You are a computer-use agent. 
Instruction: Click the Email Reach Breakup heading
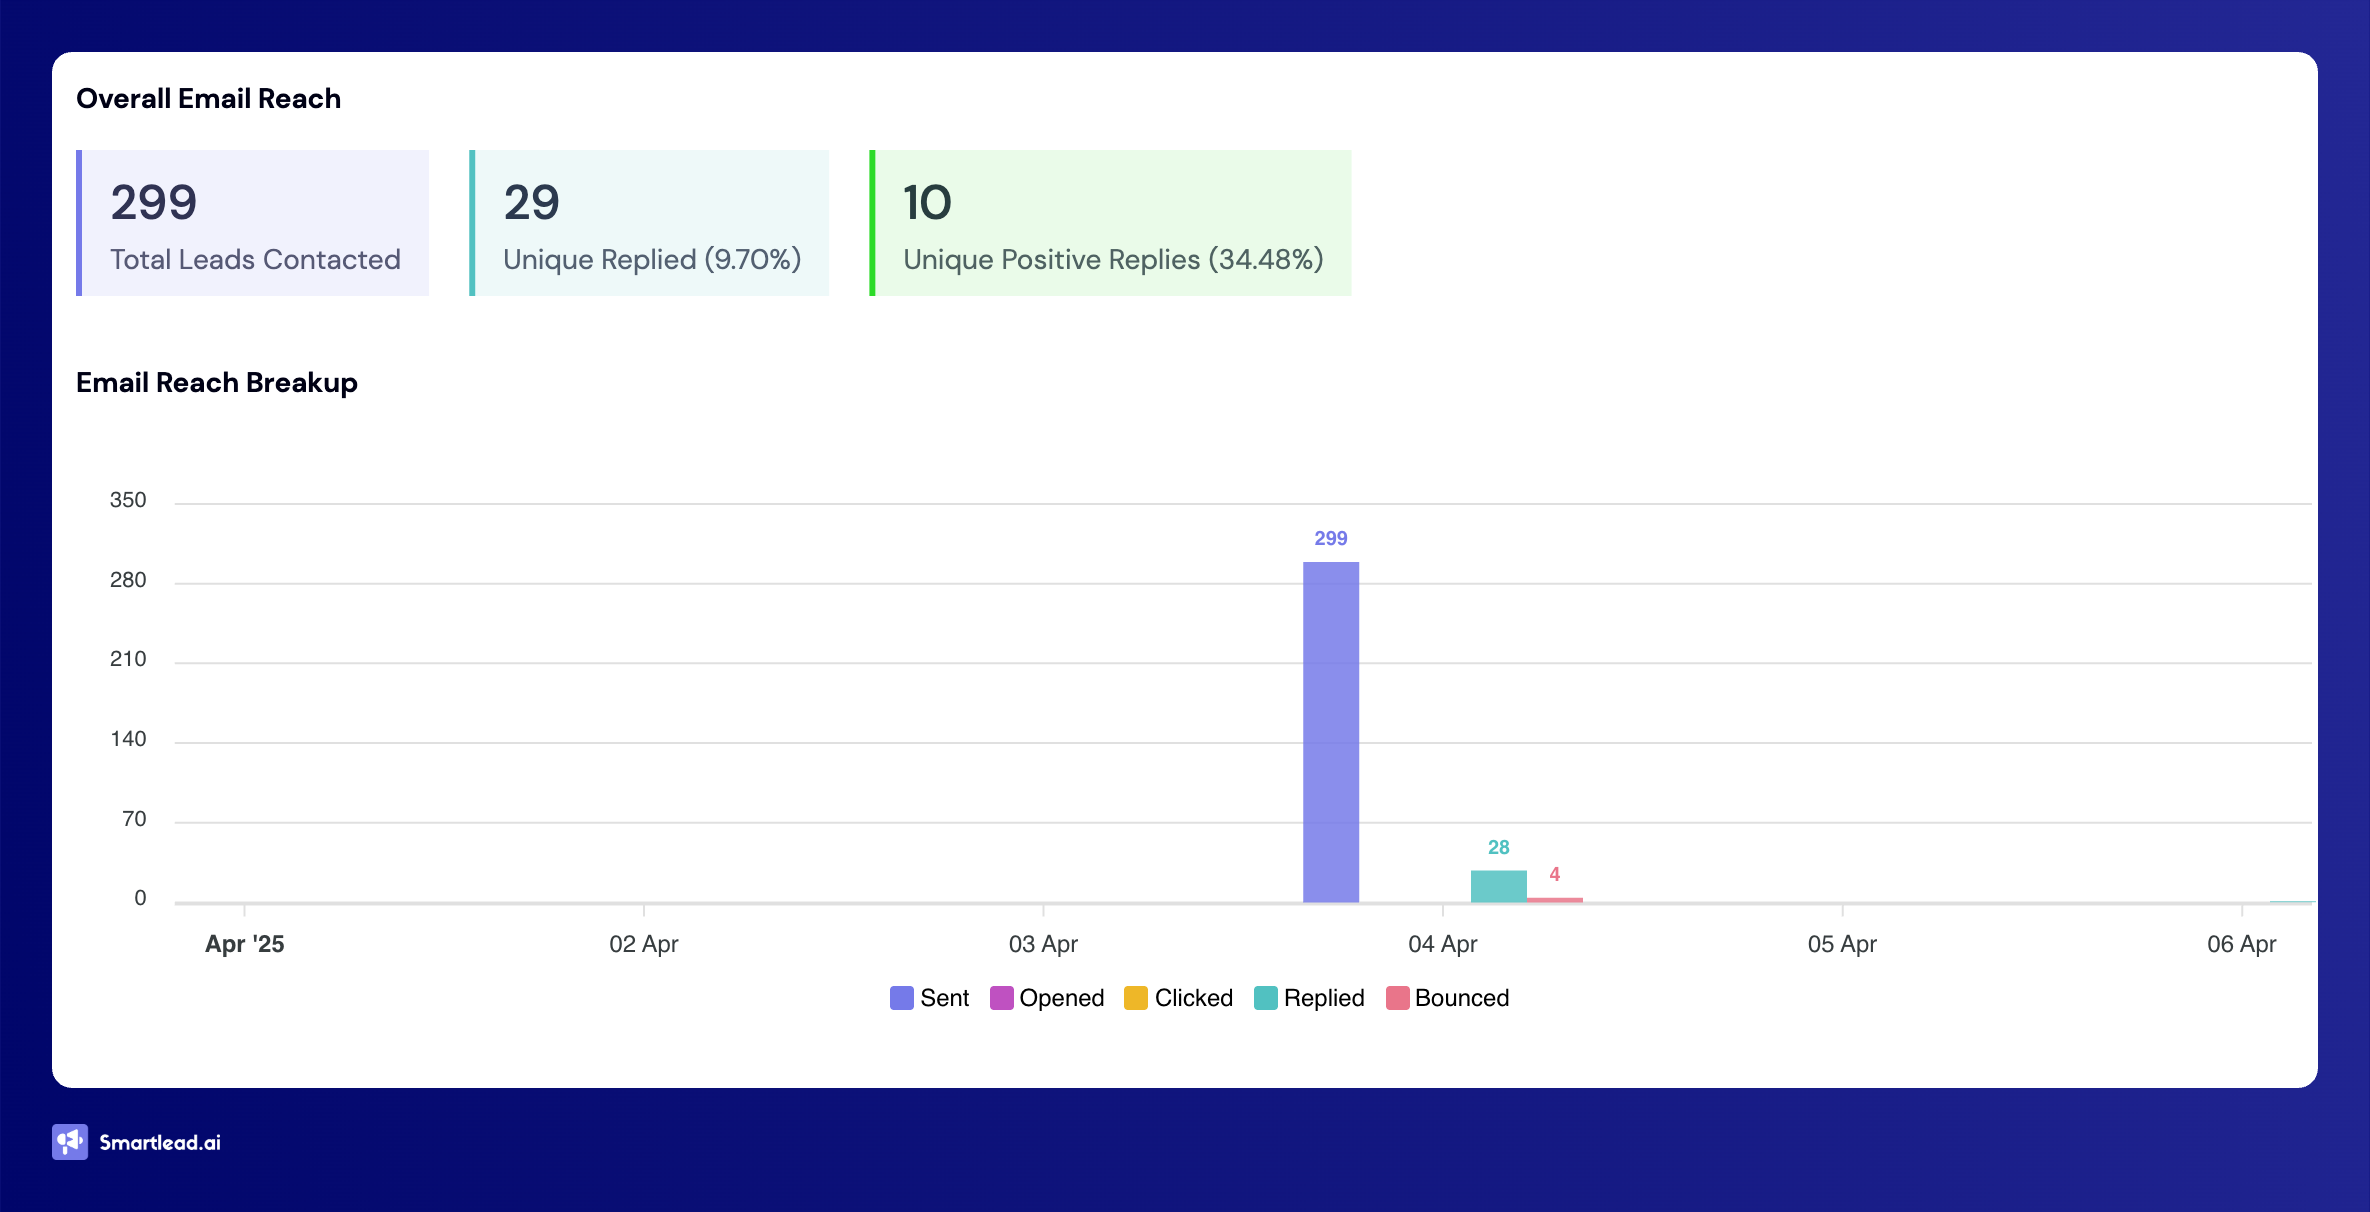(x=217, y=382)
